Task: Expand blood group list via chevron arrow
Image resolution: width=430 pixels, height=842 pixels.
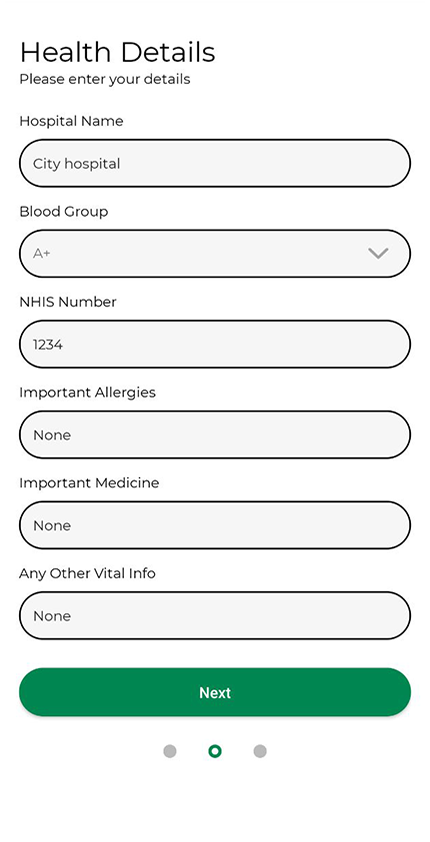Action: tap(378, 253)
